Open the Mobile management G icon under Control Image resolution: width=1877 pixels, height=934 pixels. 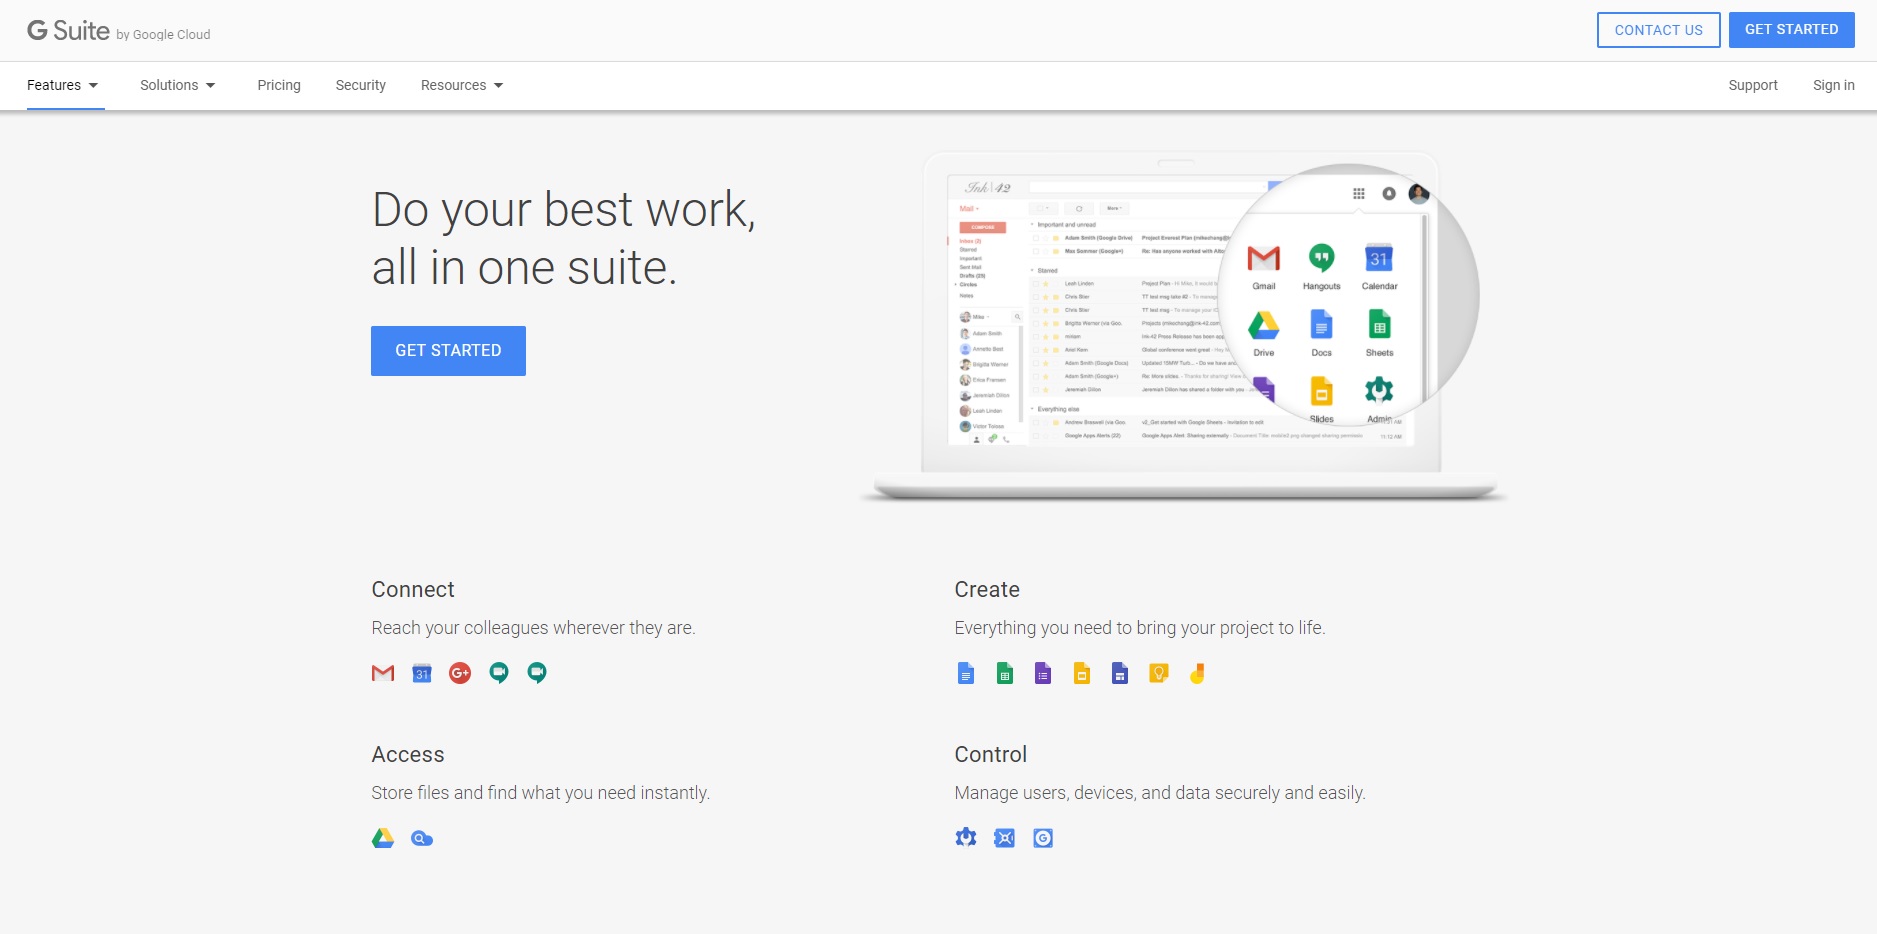(1043, 838)
